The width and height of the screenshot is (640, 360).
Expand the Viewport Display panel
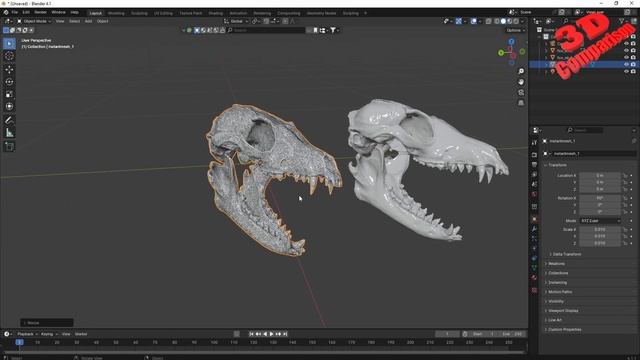click(562, 311)
